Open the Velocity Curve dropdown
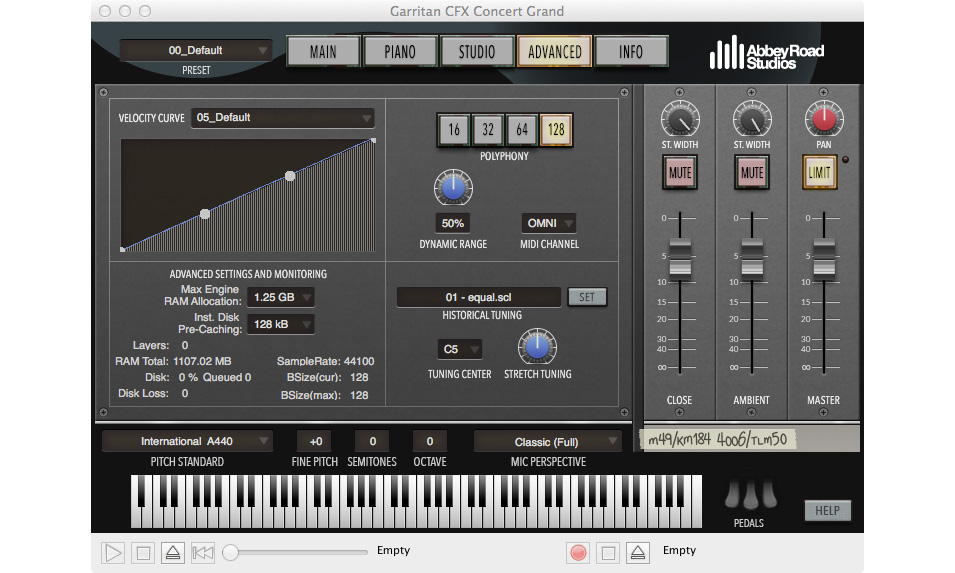This screenshot has width=955, height=573. click(x=283, y=118)
